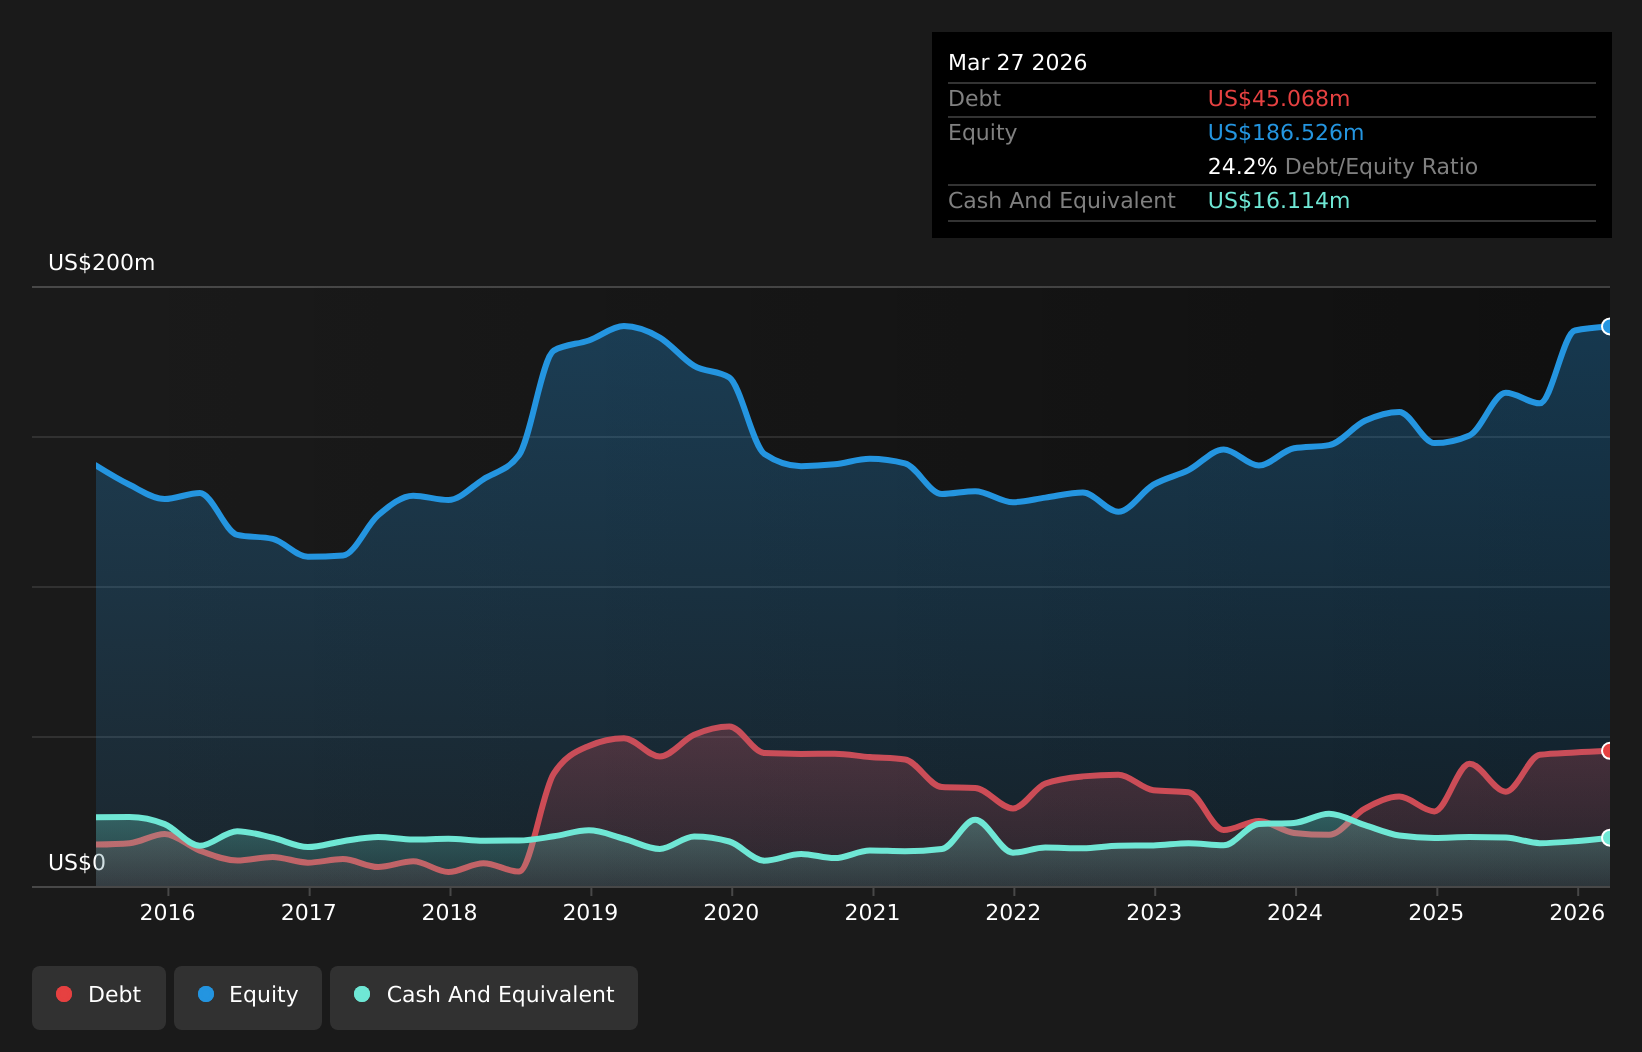Toggle the Equity series legend button
This screenshot has height=1052, width=1642.
[x=248, y=997]
